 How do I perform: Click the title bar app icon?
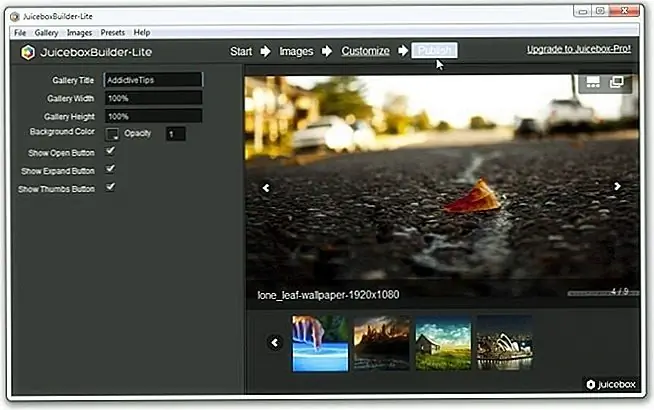(x=15, y=17)
